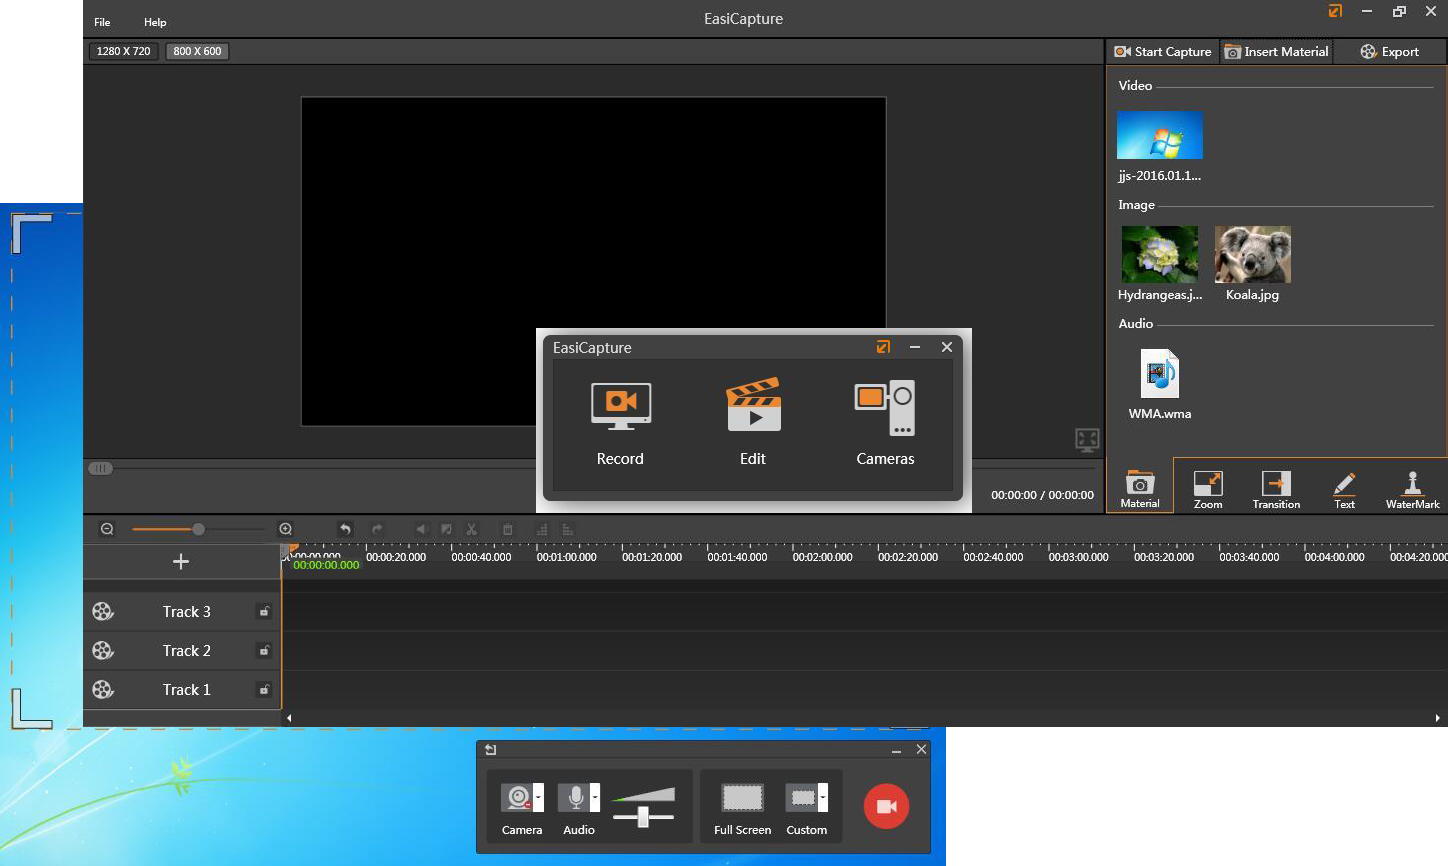The image size is (1448, 866).
Task: Click the Camera webcam icon in recorder bar
Action: [x=517, y=797]
